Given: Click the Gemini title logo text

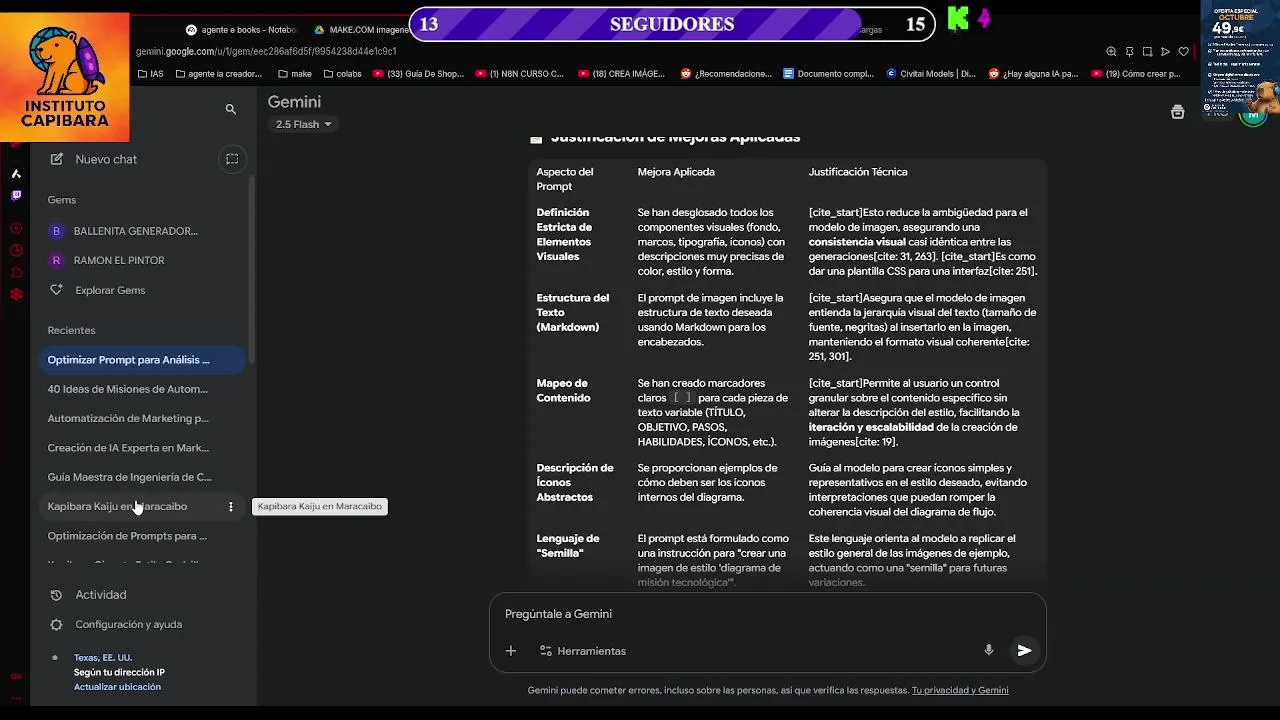Looking at the screenshot, I should (294, 102).
